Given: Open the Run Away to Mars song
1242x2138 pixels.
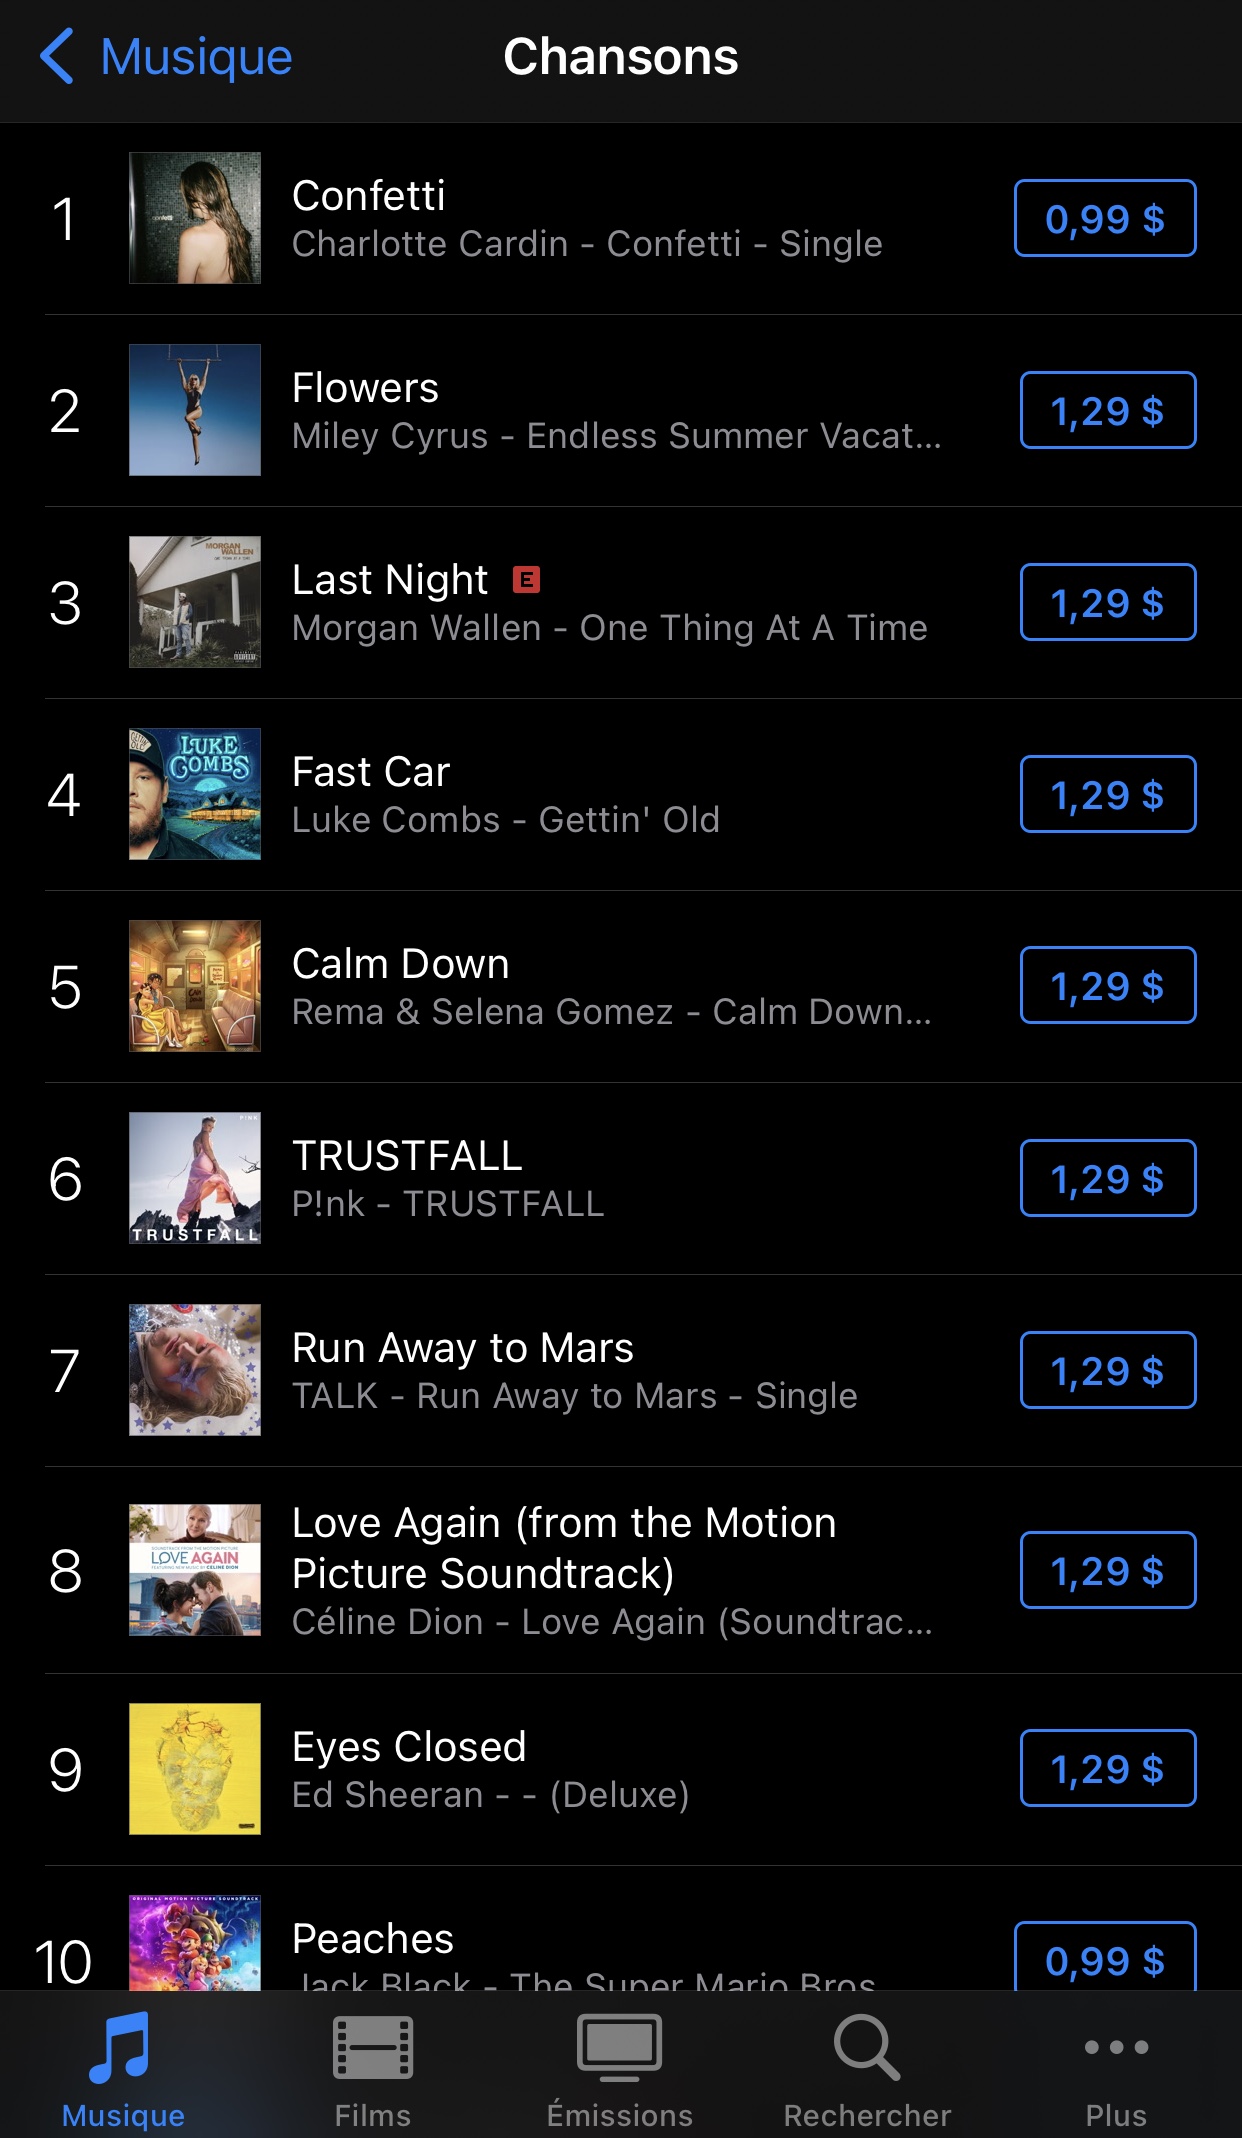Looking at the screenshot, I should (462, 1349).
